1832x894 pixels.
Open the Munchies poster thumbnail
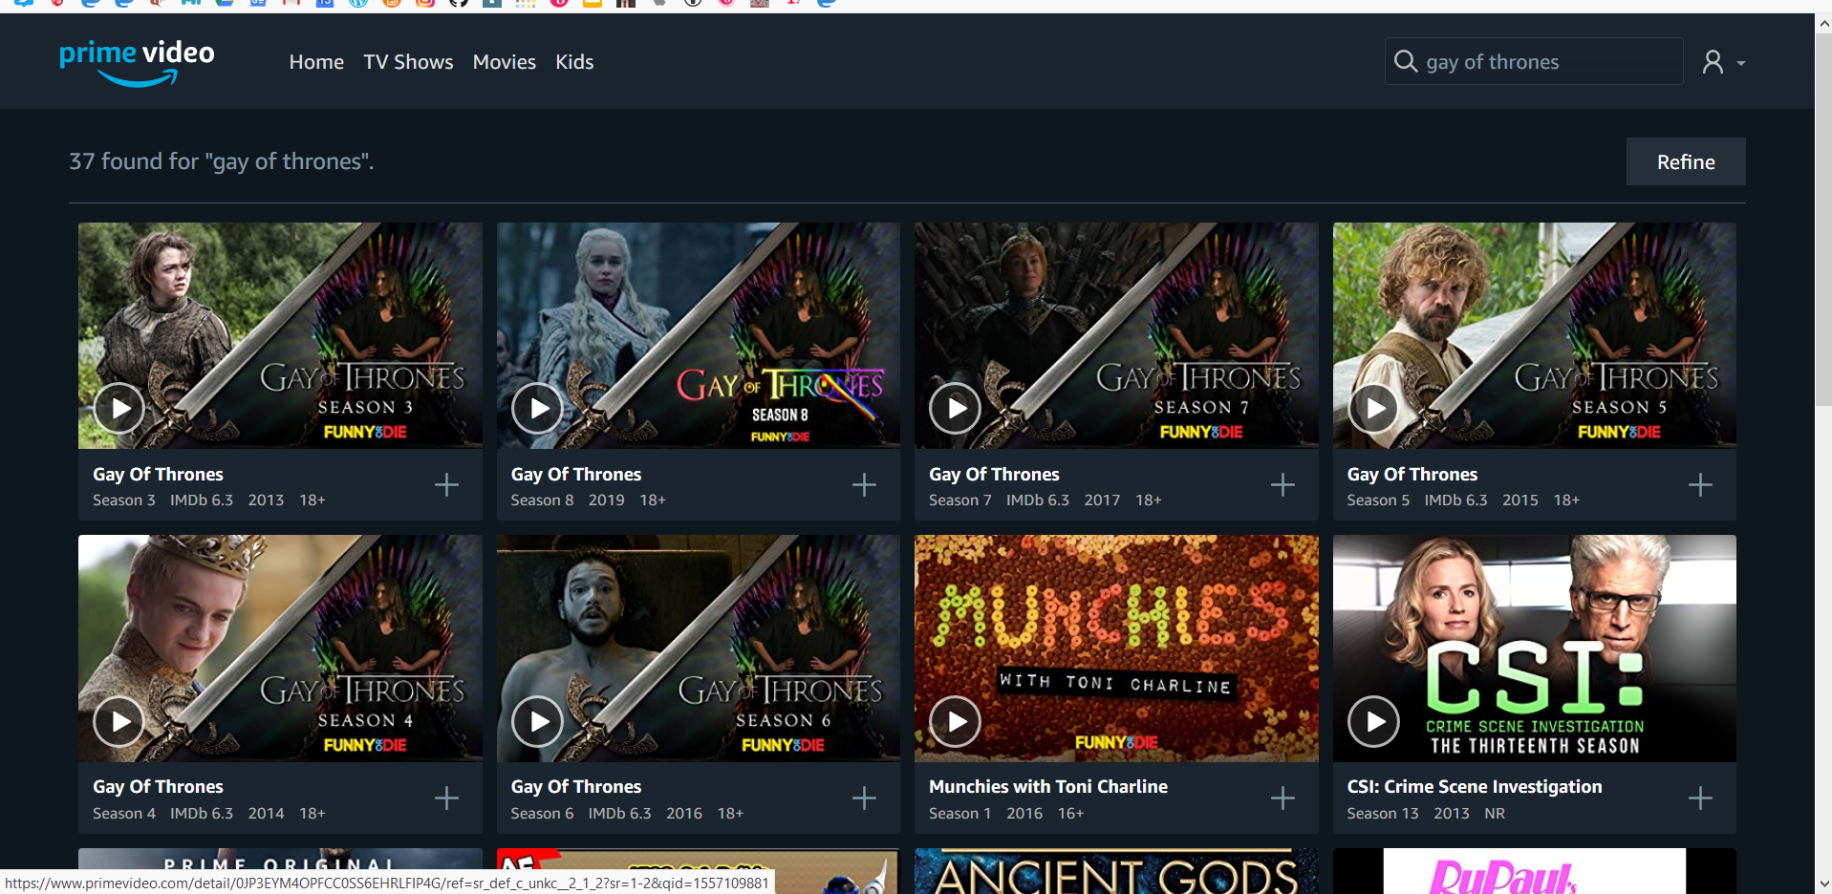click(x=1116, y=648)
